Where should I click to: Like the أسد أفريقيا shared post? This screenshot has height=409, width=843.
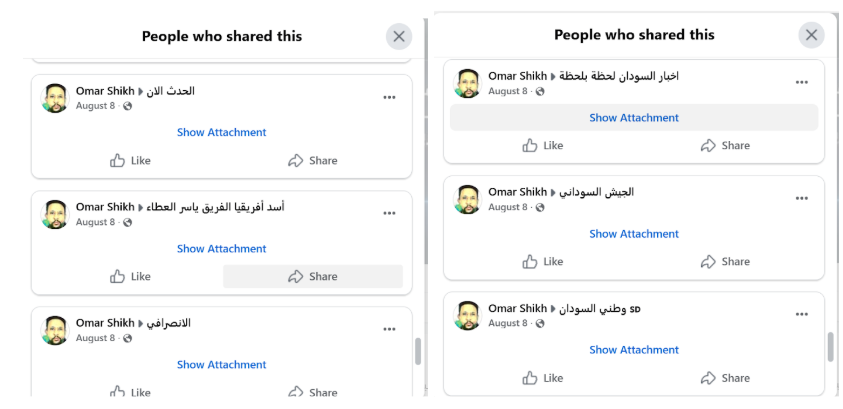[131, 277]
